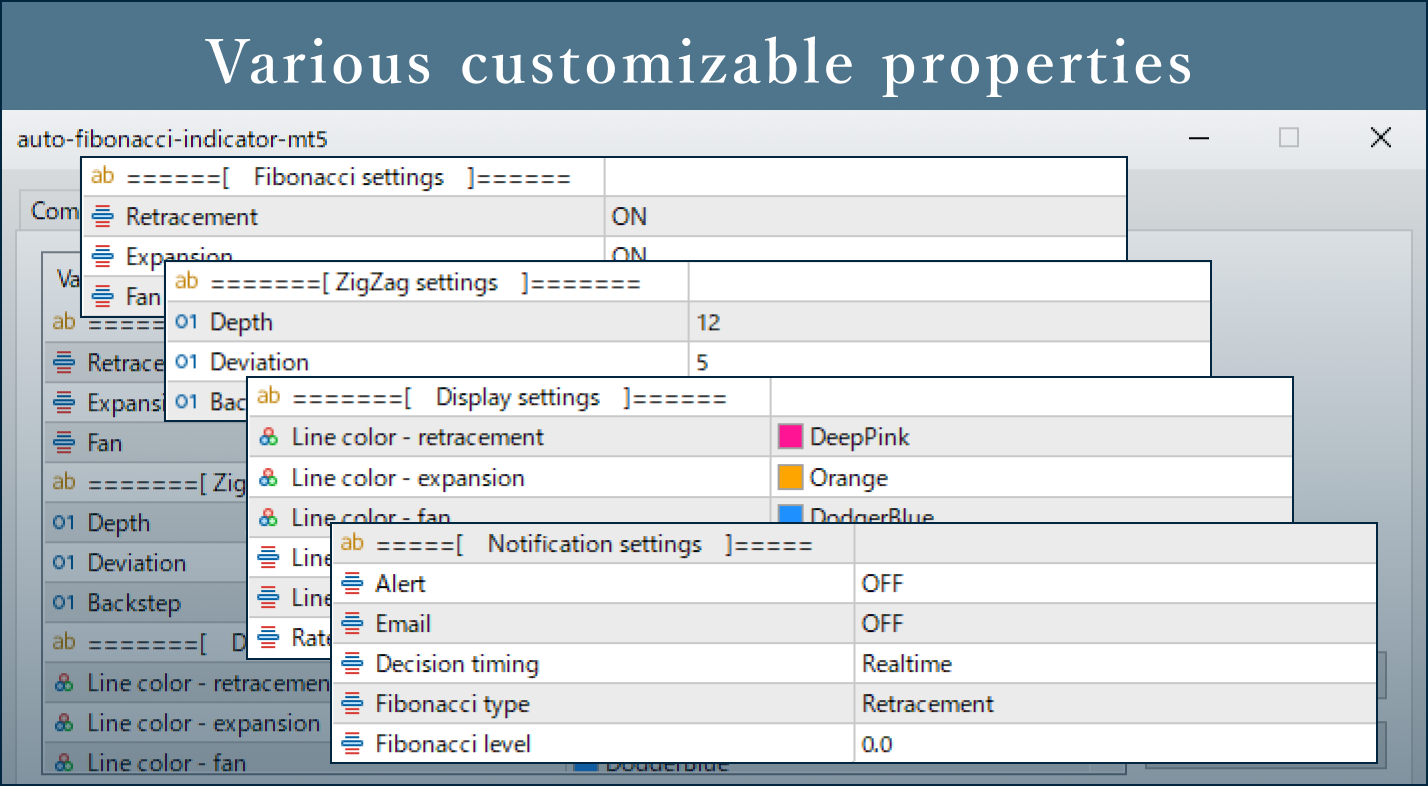This screenshot has width=1428, height=786.
Task: Pick the DodgerBlue swatch in the Display settings panel
Action: click(790, 515)
